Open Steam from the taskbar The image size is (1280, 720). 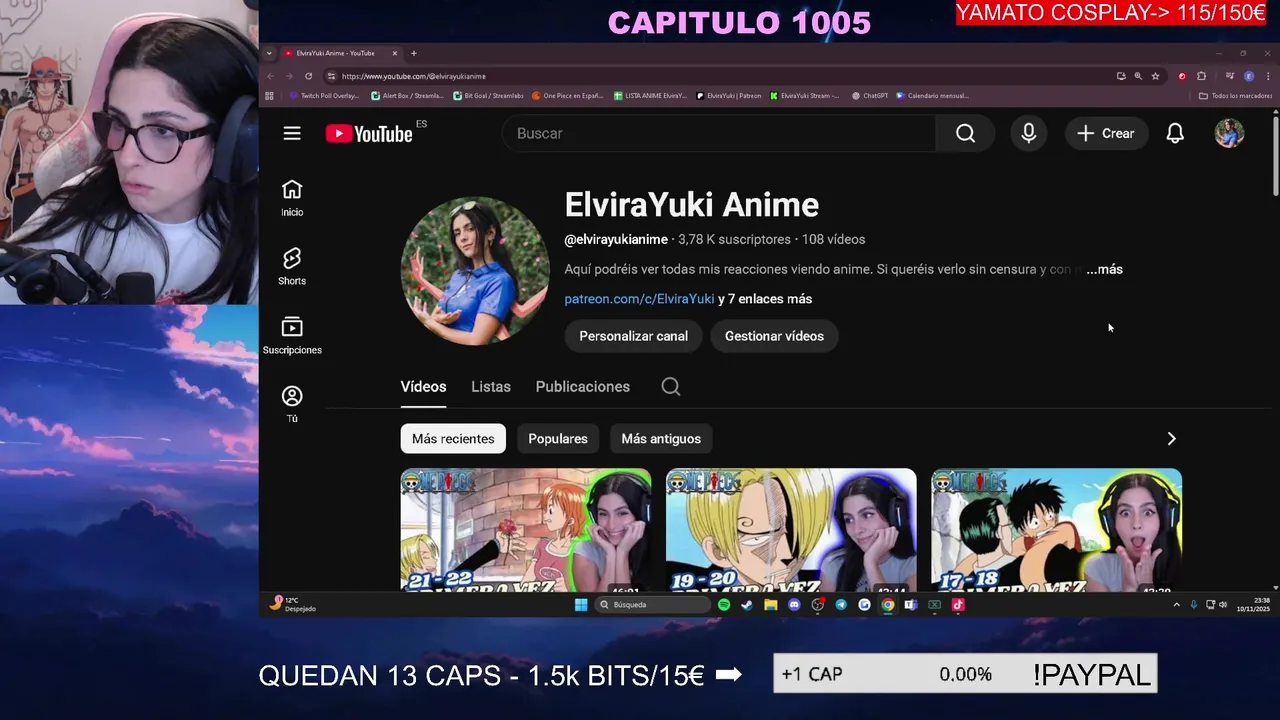coord(747,605)
